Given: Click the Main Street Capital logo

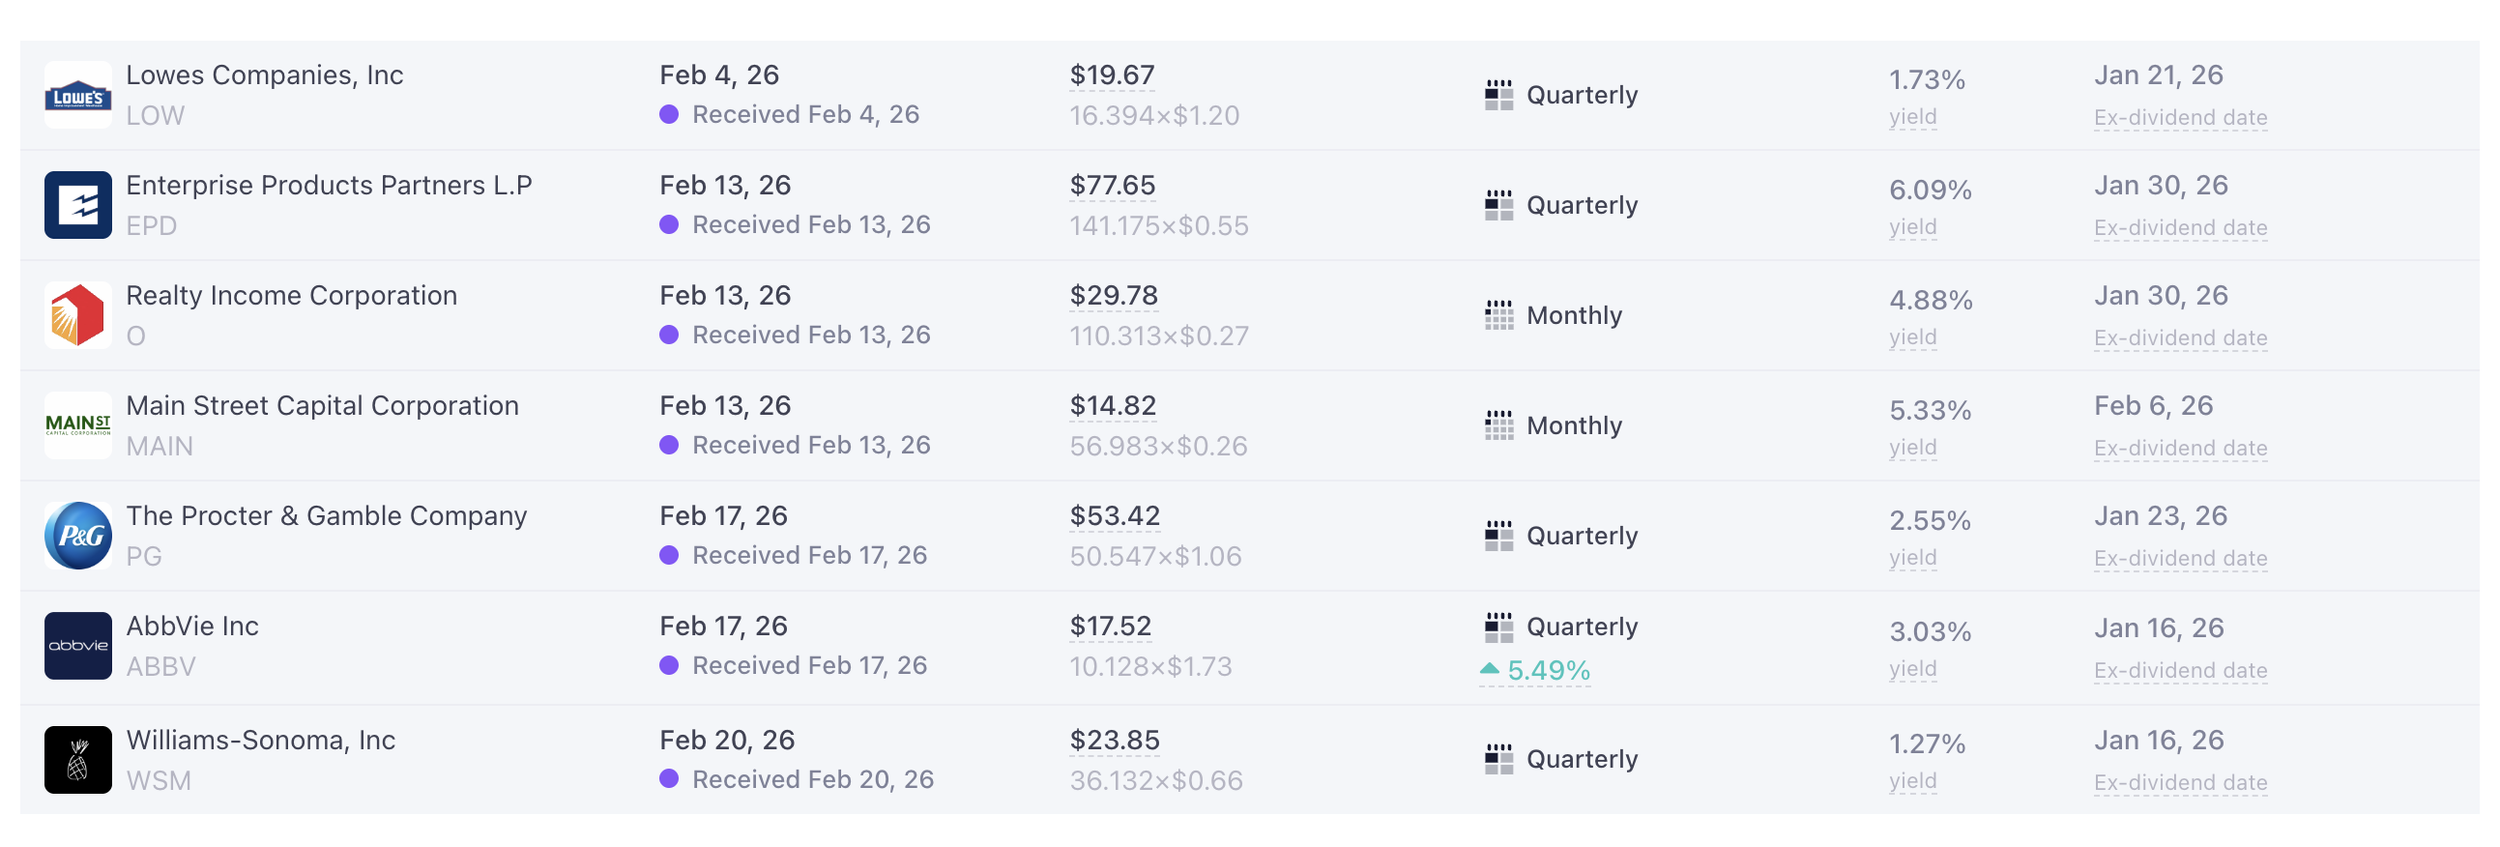Looking at the screenshot, I should [x=78, y=425].
